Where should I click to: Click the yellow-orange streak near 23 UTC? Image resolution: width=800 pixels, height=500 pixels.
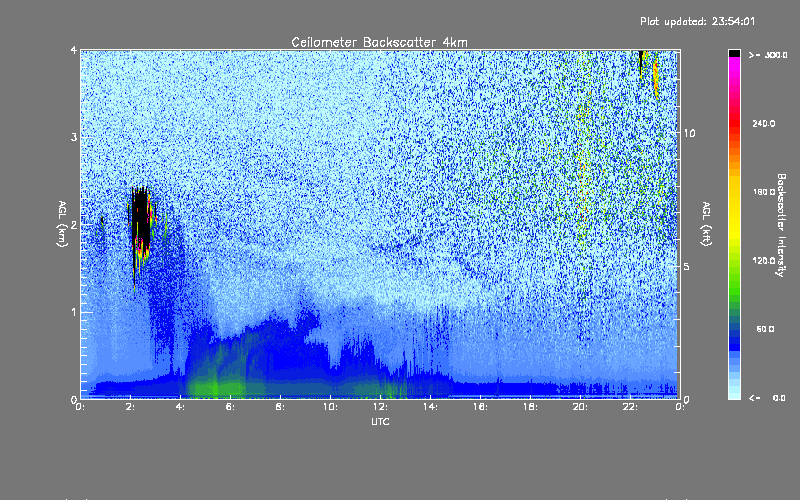coord(656,79)
